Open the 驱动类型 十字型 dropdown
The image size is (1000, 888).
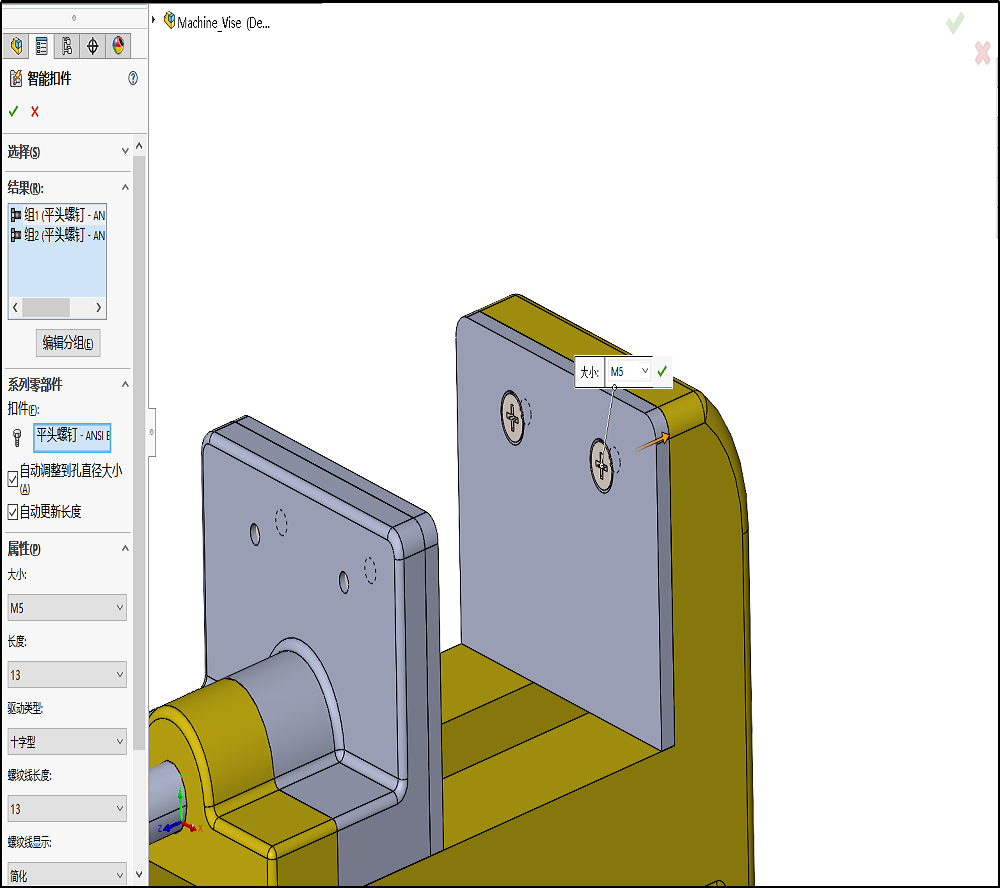pos(67,742)
